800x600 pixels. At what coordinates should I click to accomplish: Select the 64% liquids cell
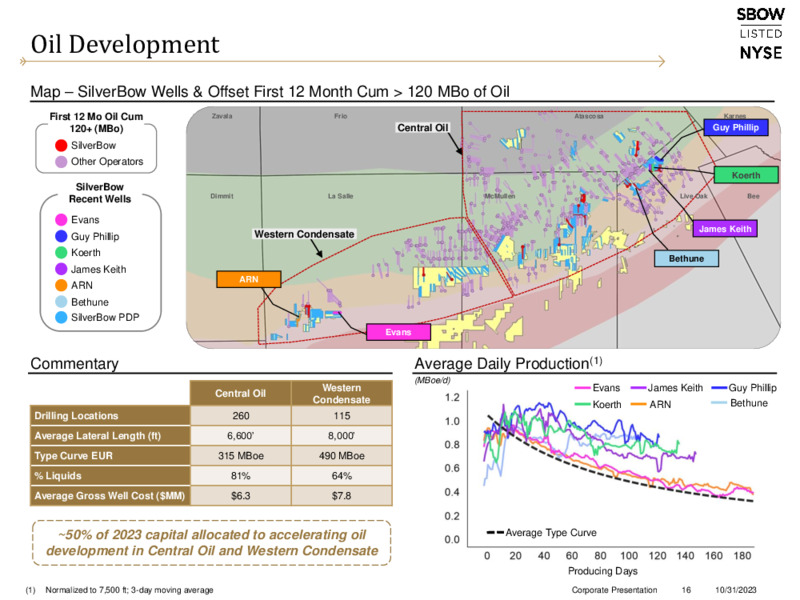coord(341,476)
